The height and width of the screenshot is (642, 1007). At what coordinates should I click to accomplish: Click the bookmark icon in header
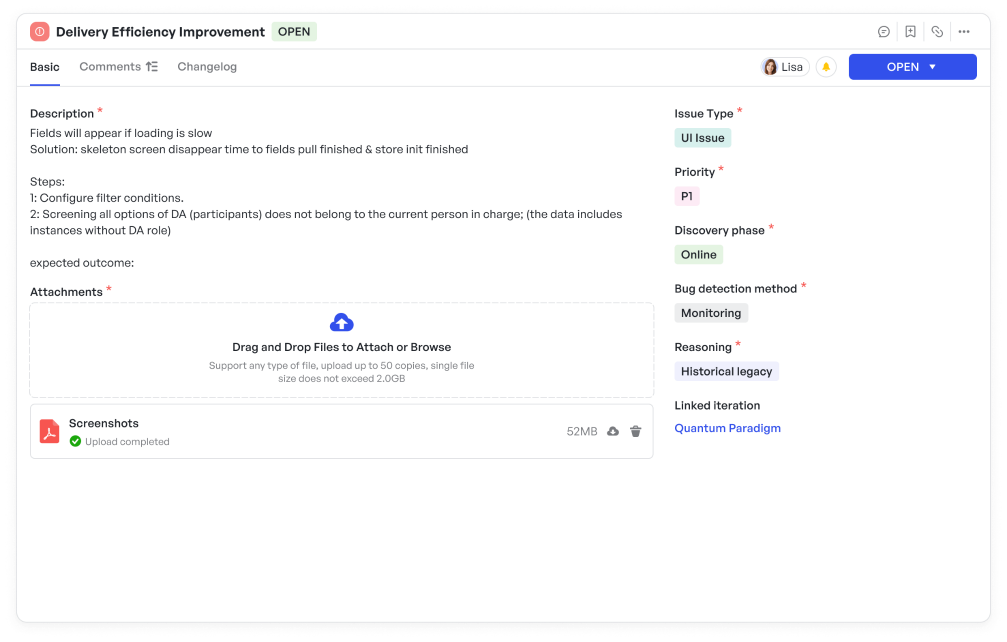[x=910, y=32]
